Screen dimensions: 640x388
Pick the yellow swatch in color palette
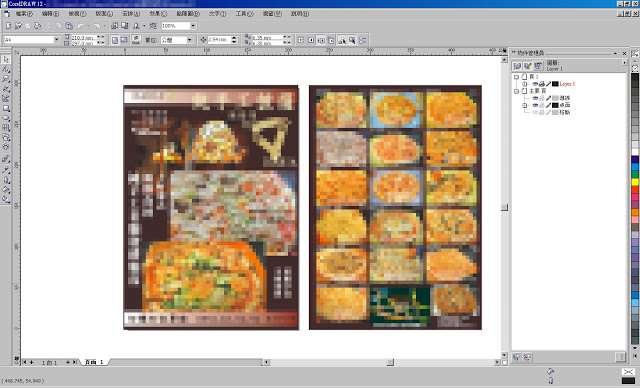pyautogui.click(x=635, y=182)
